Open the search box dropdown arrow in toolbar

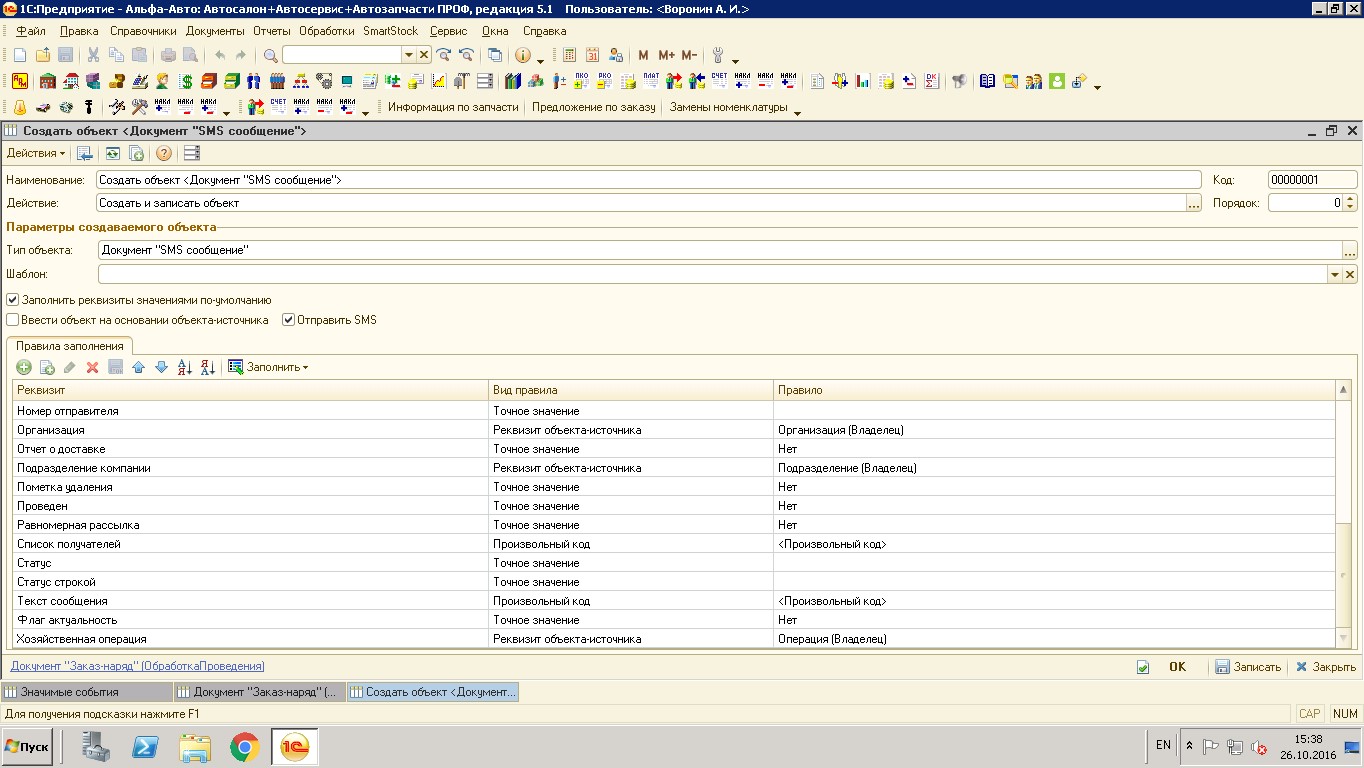408,55
